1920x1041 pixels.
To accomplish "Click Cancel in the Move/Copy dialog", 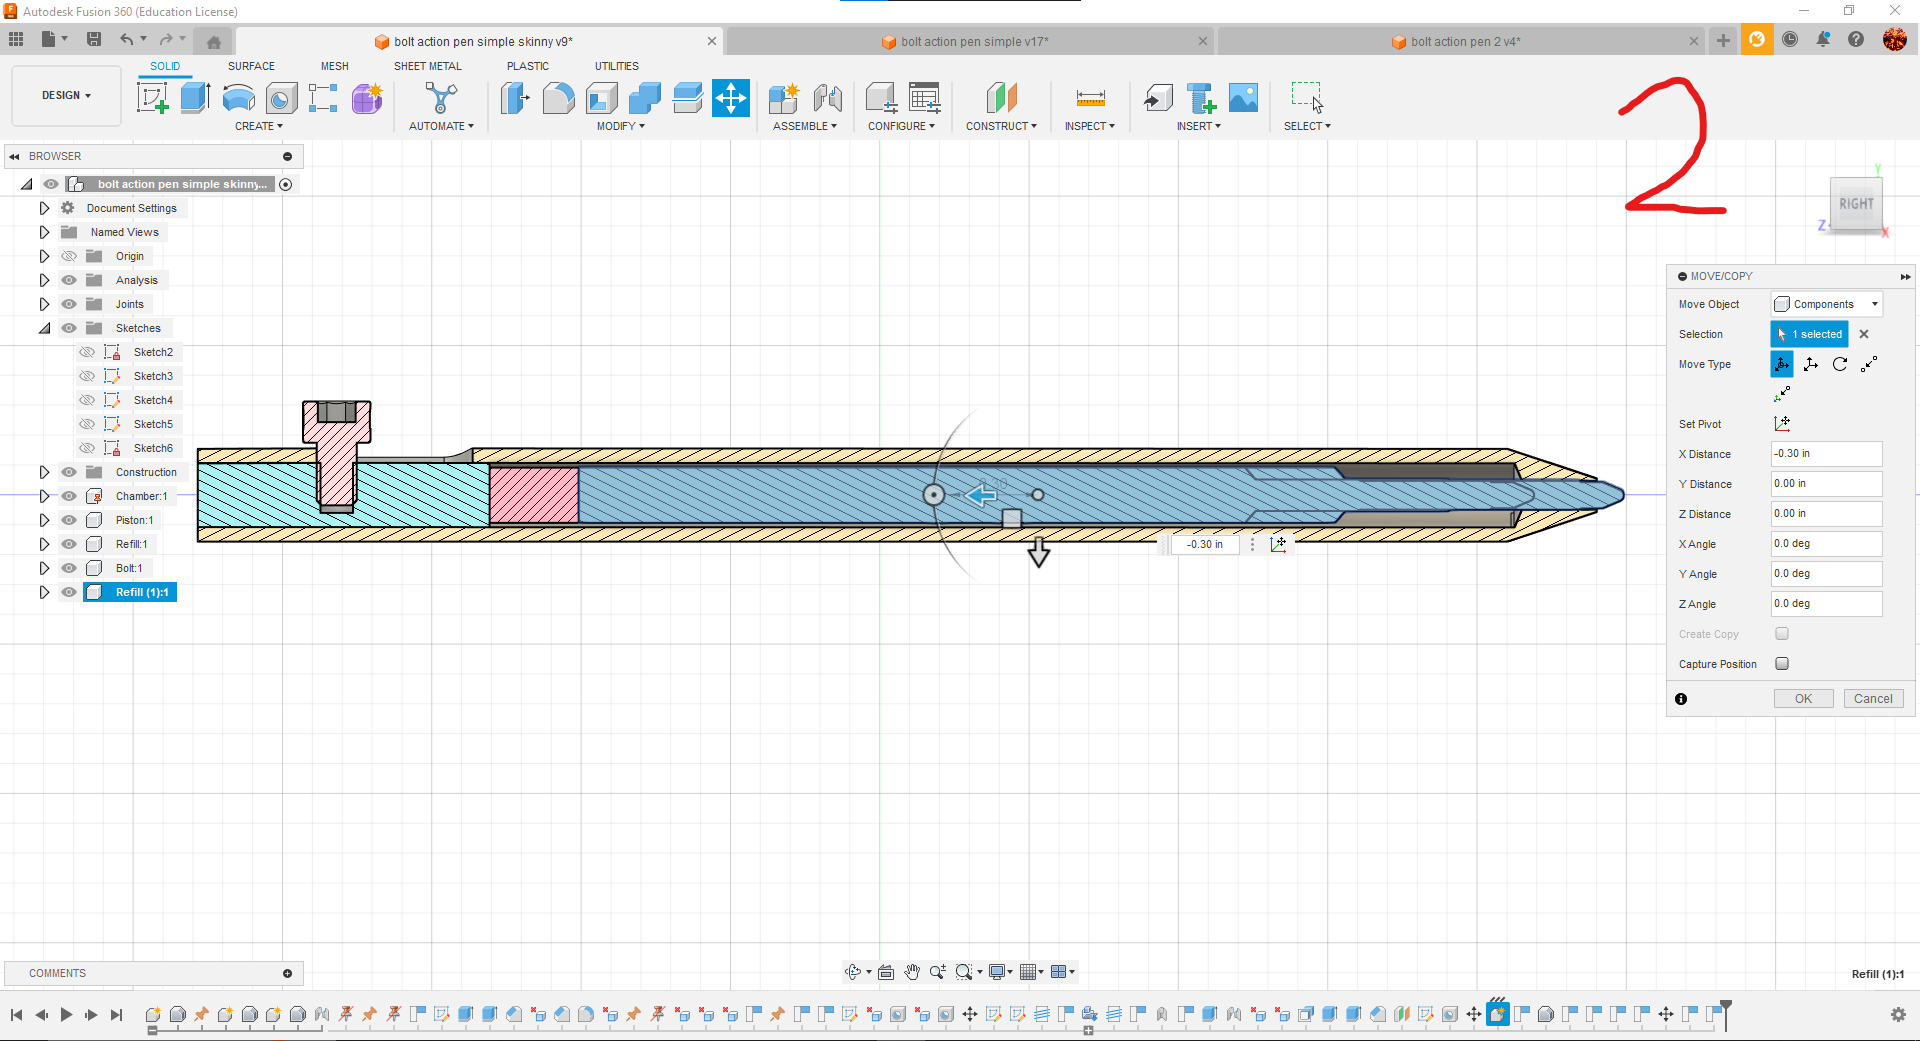I will [x=1872, y=698].
